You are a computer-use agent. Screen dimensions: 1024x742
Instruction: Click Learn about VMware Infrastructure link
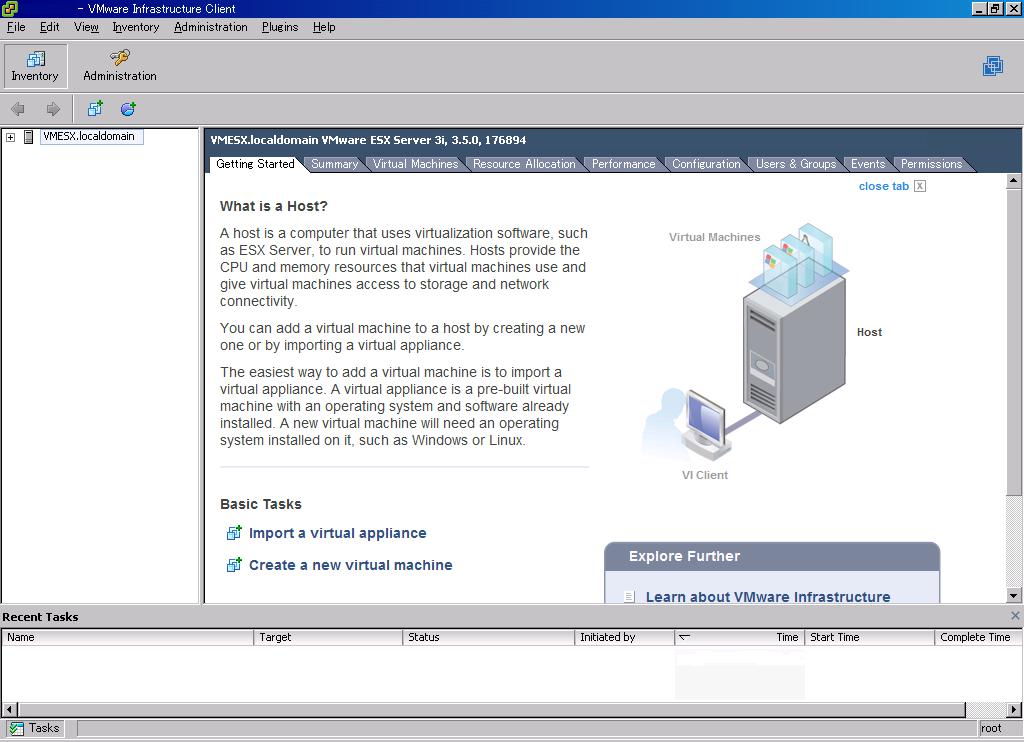768,596
